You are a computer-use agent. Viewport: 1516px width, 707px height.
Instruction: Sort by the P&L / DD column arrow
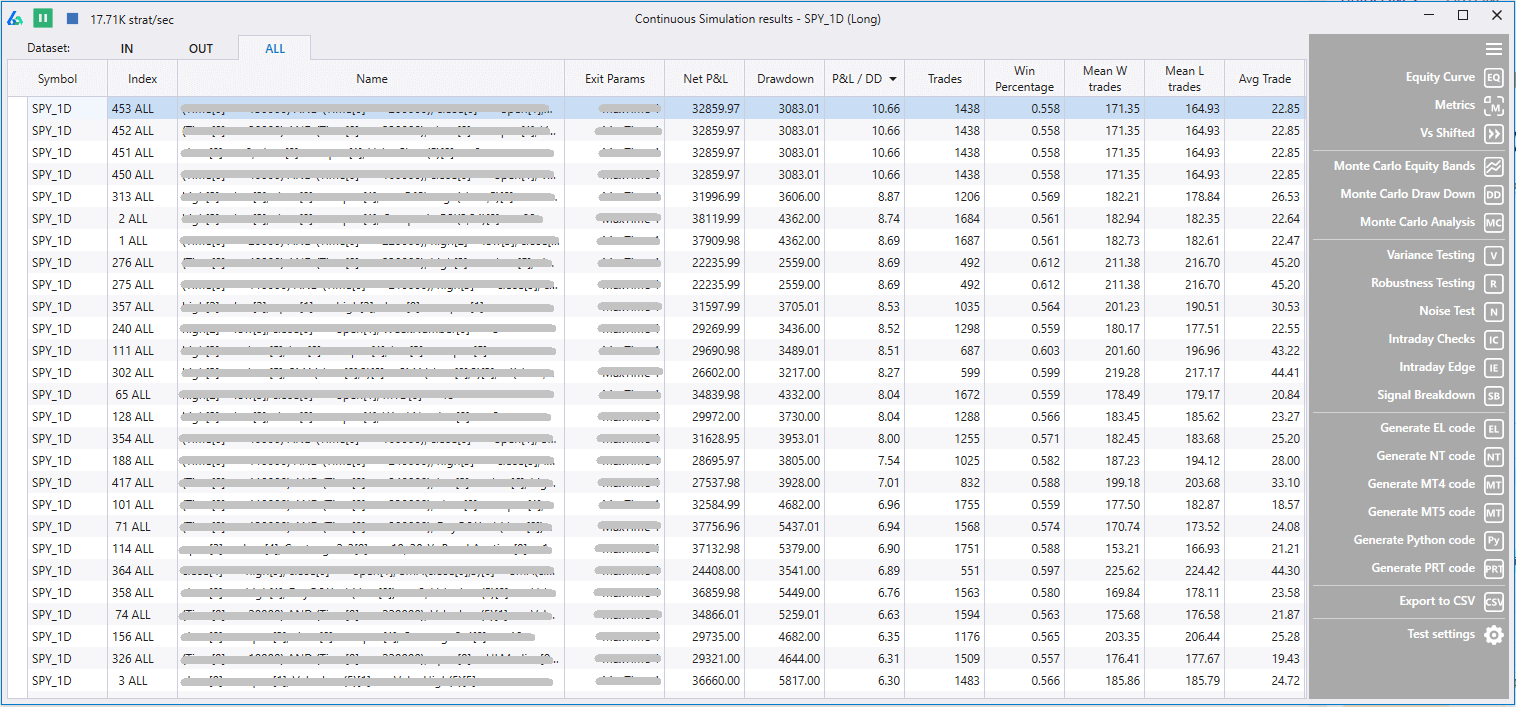892,79
